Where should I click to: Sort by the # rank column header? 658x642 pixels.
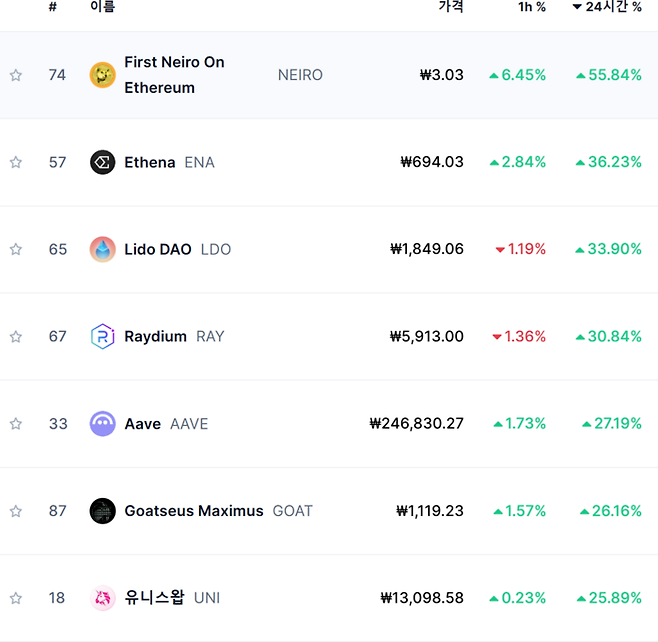point(52,7)
